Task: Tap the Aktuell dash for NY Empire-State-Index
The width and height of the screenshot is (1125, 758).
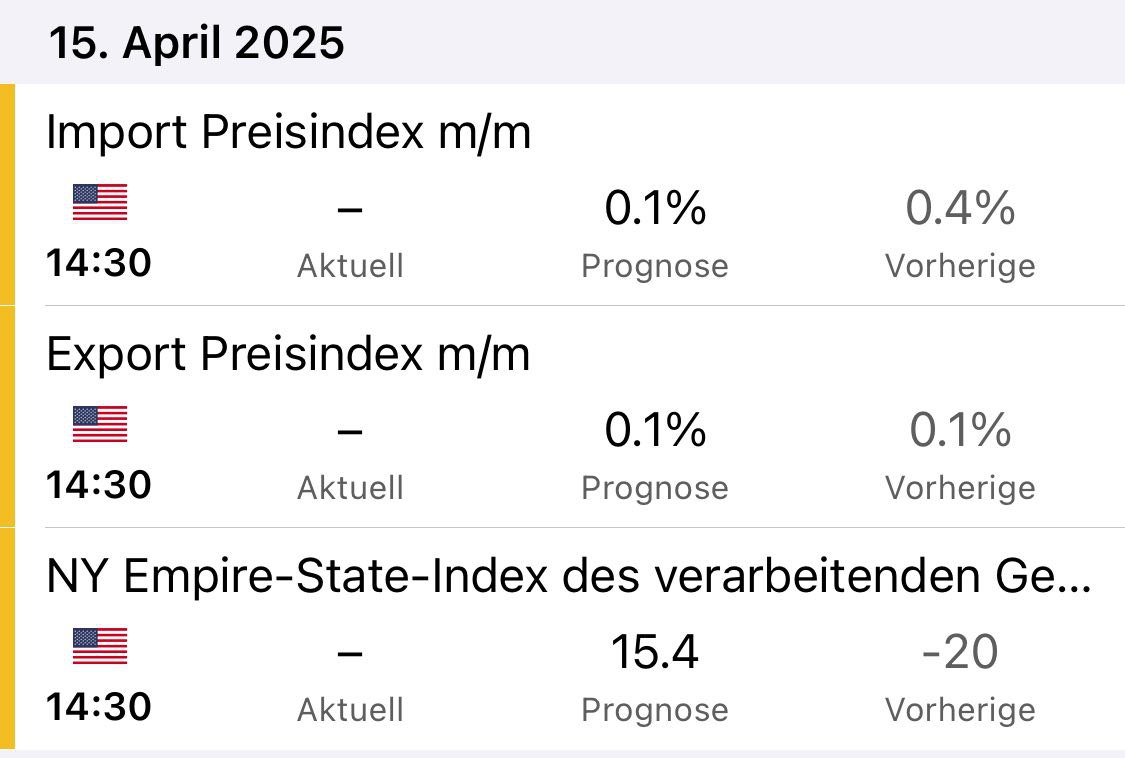Action: pos(350,654)
